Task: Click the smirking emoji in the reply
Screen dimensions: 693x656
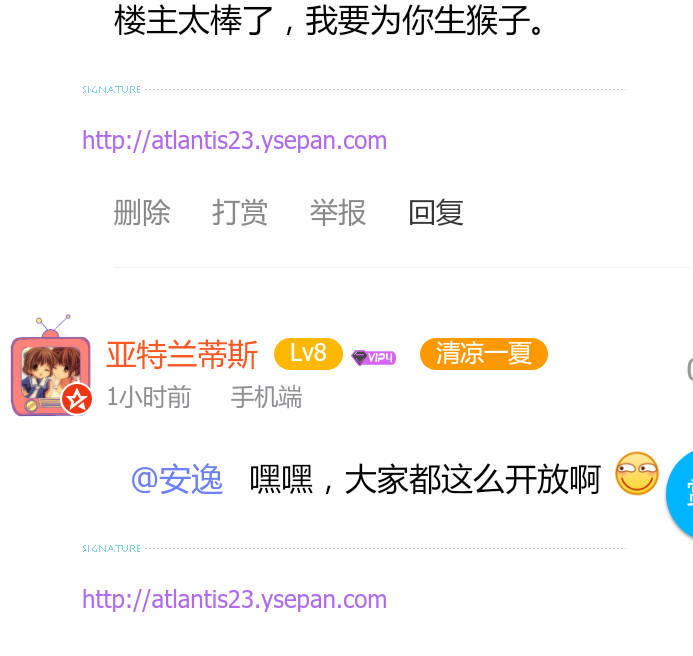Action: [x=636, y=473]
